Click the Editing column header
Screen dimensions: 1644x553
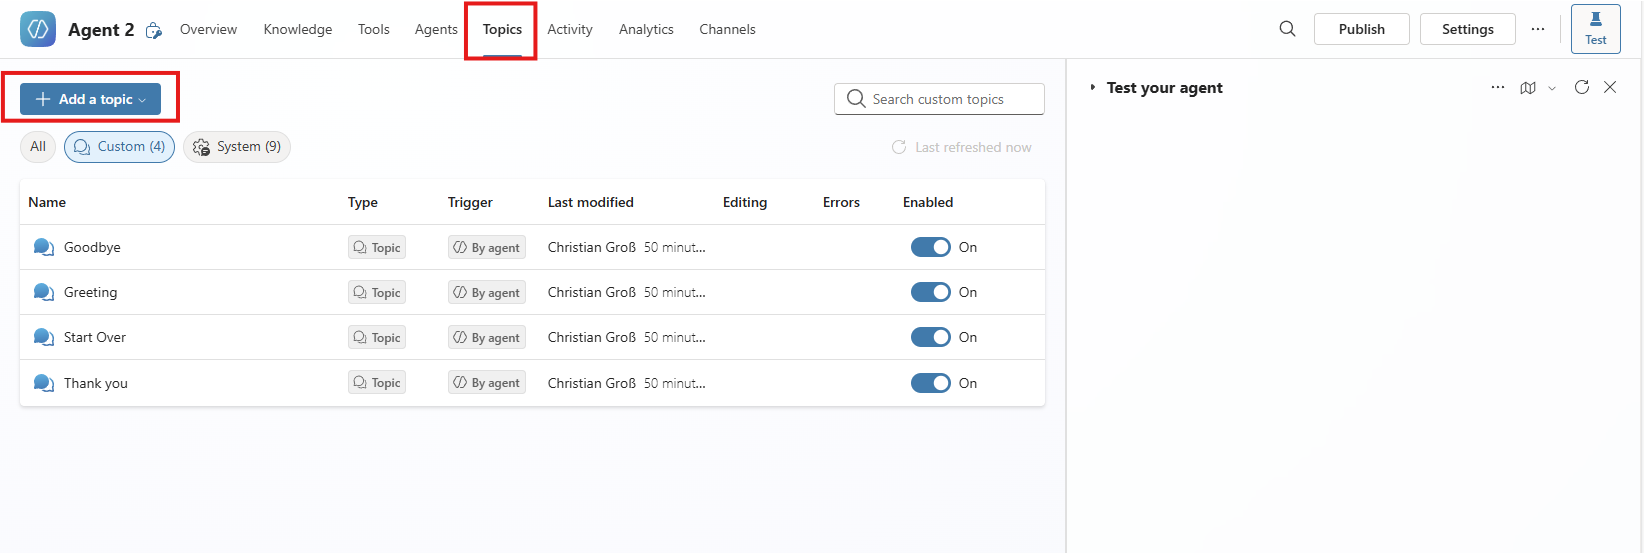[x=745, y=202]
